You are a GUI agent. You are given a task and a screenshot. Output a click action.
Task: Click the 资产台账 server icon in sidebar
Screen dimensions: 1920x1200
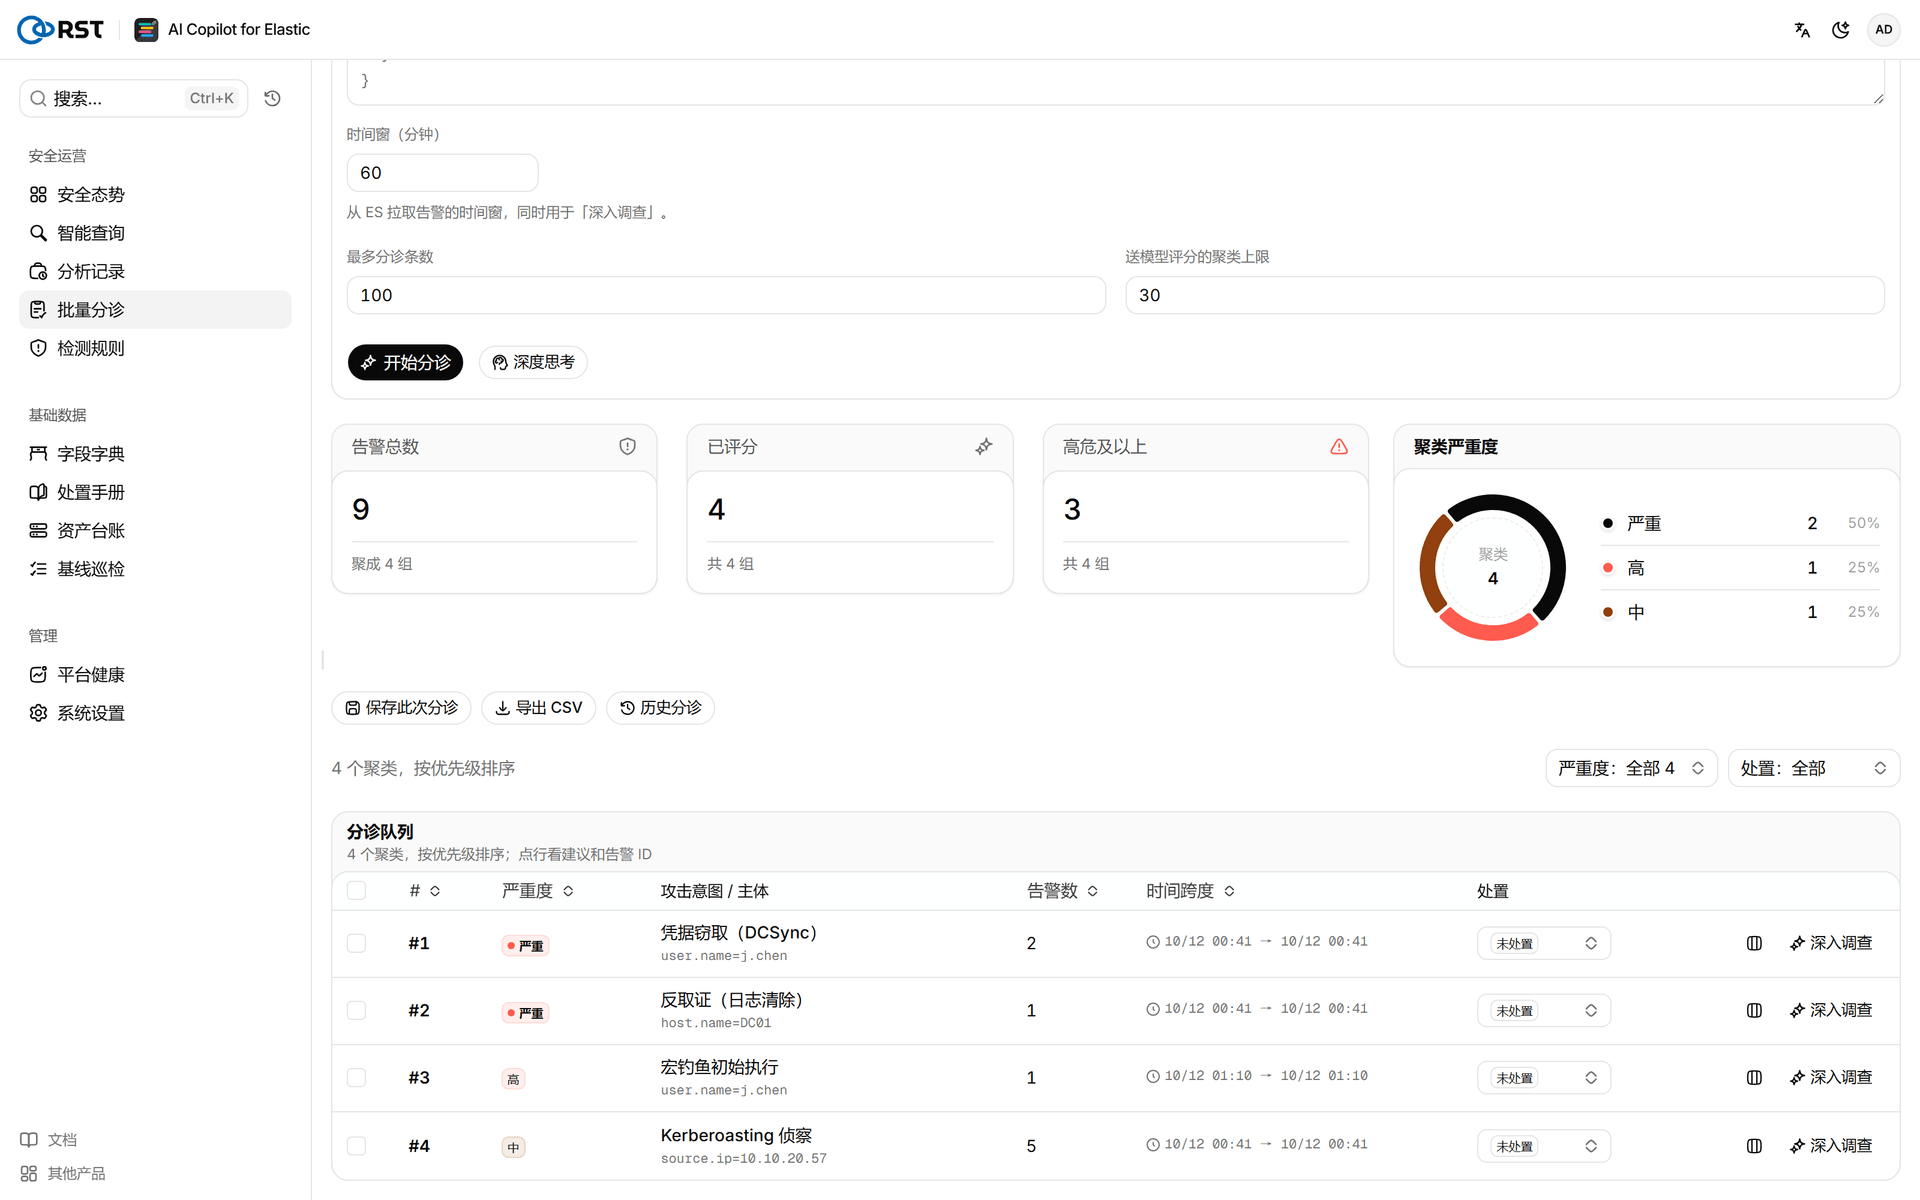coord(38,531)
